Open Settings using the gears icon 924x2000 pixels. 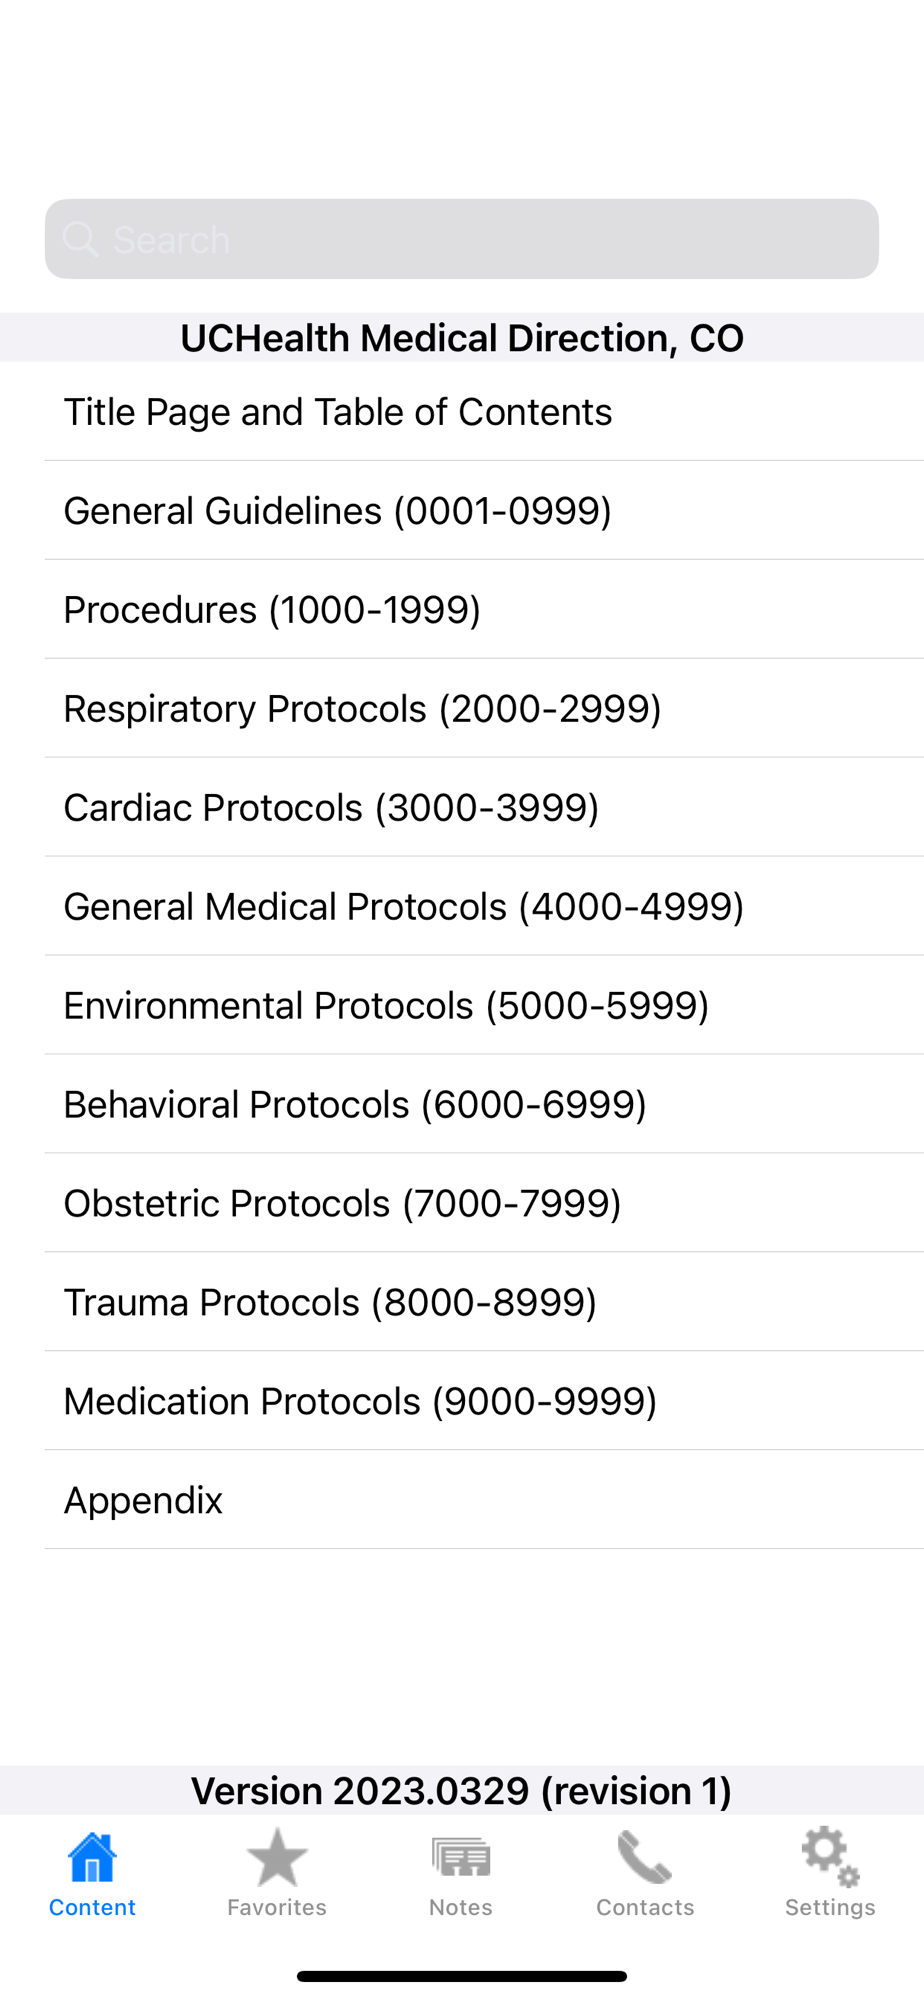pyautogui.click(x=830, y=1858)
